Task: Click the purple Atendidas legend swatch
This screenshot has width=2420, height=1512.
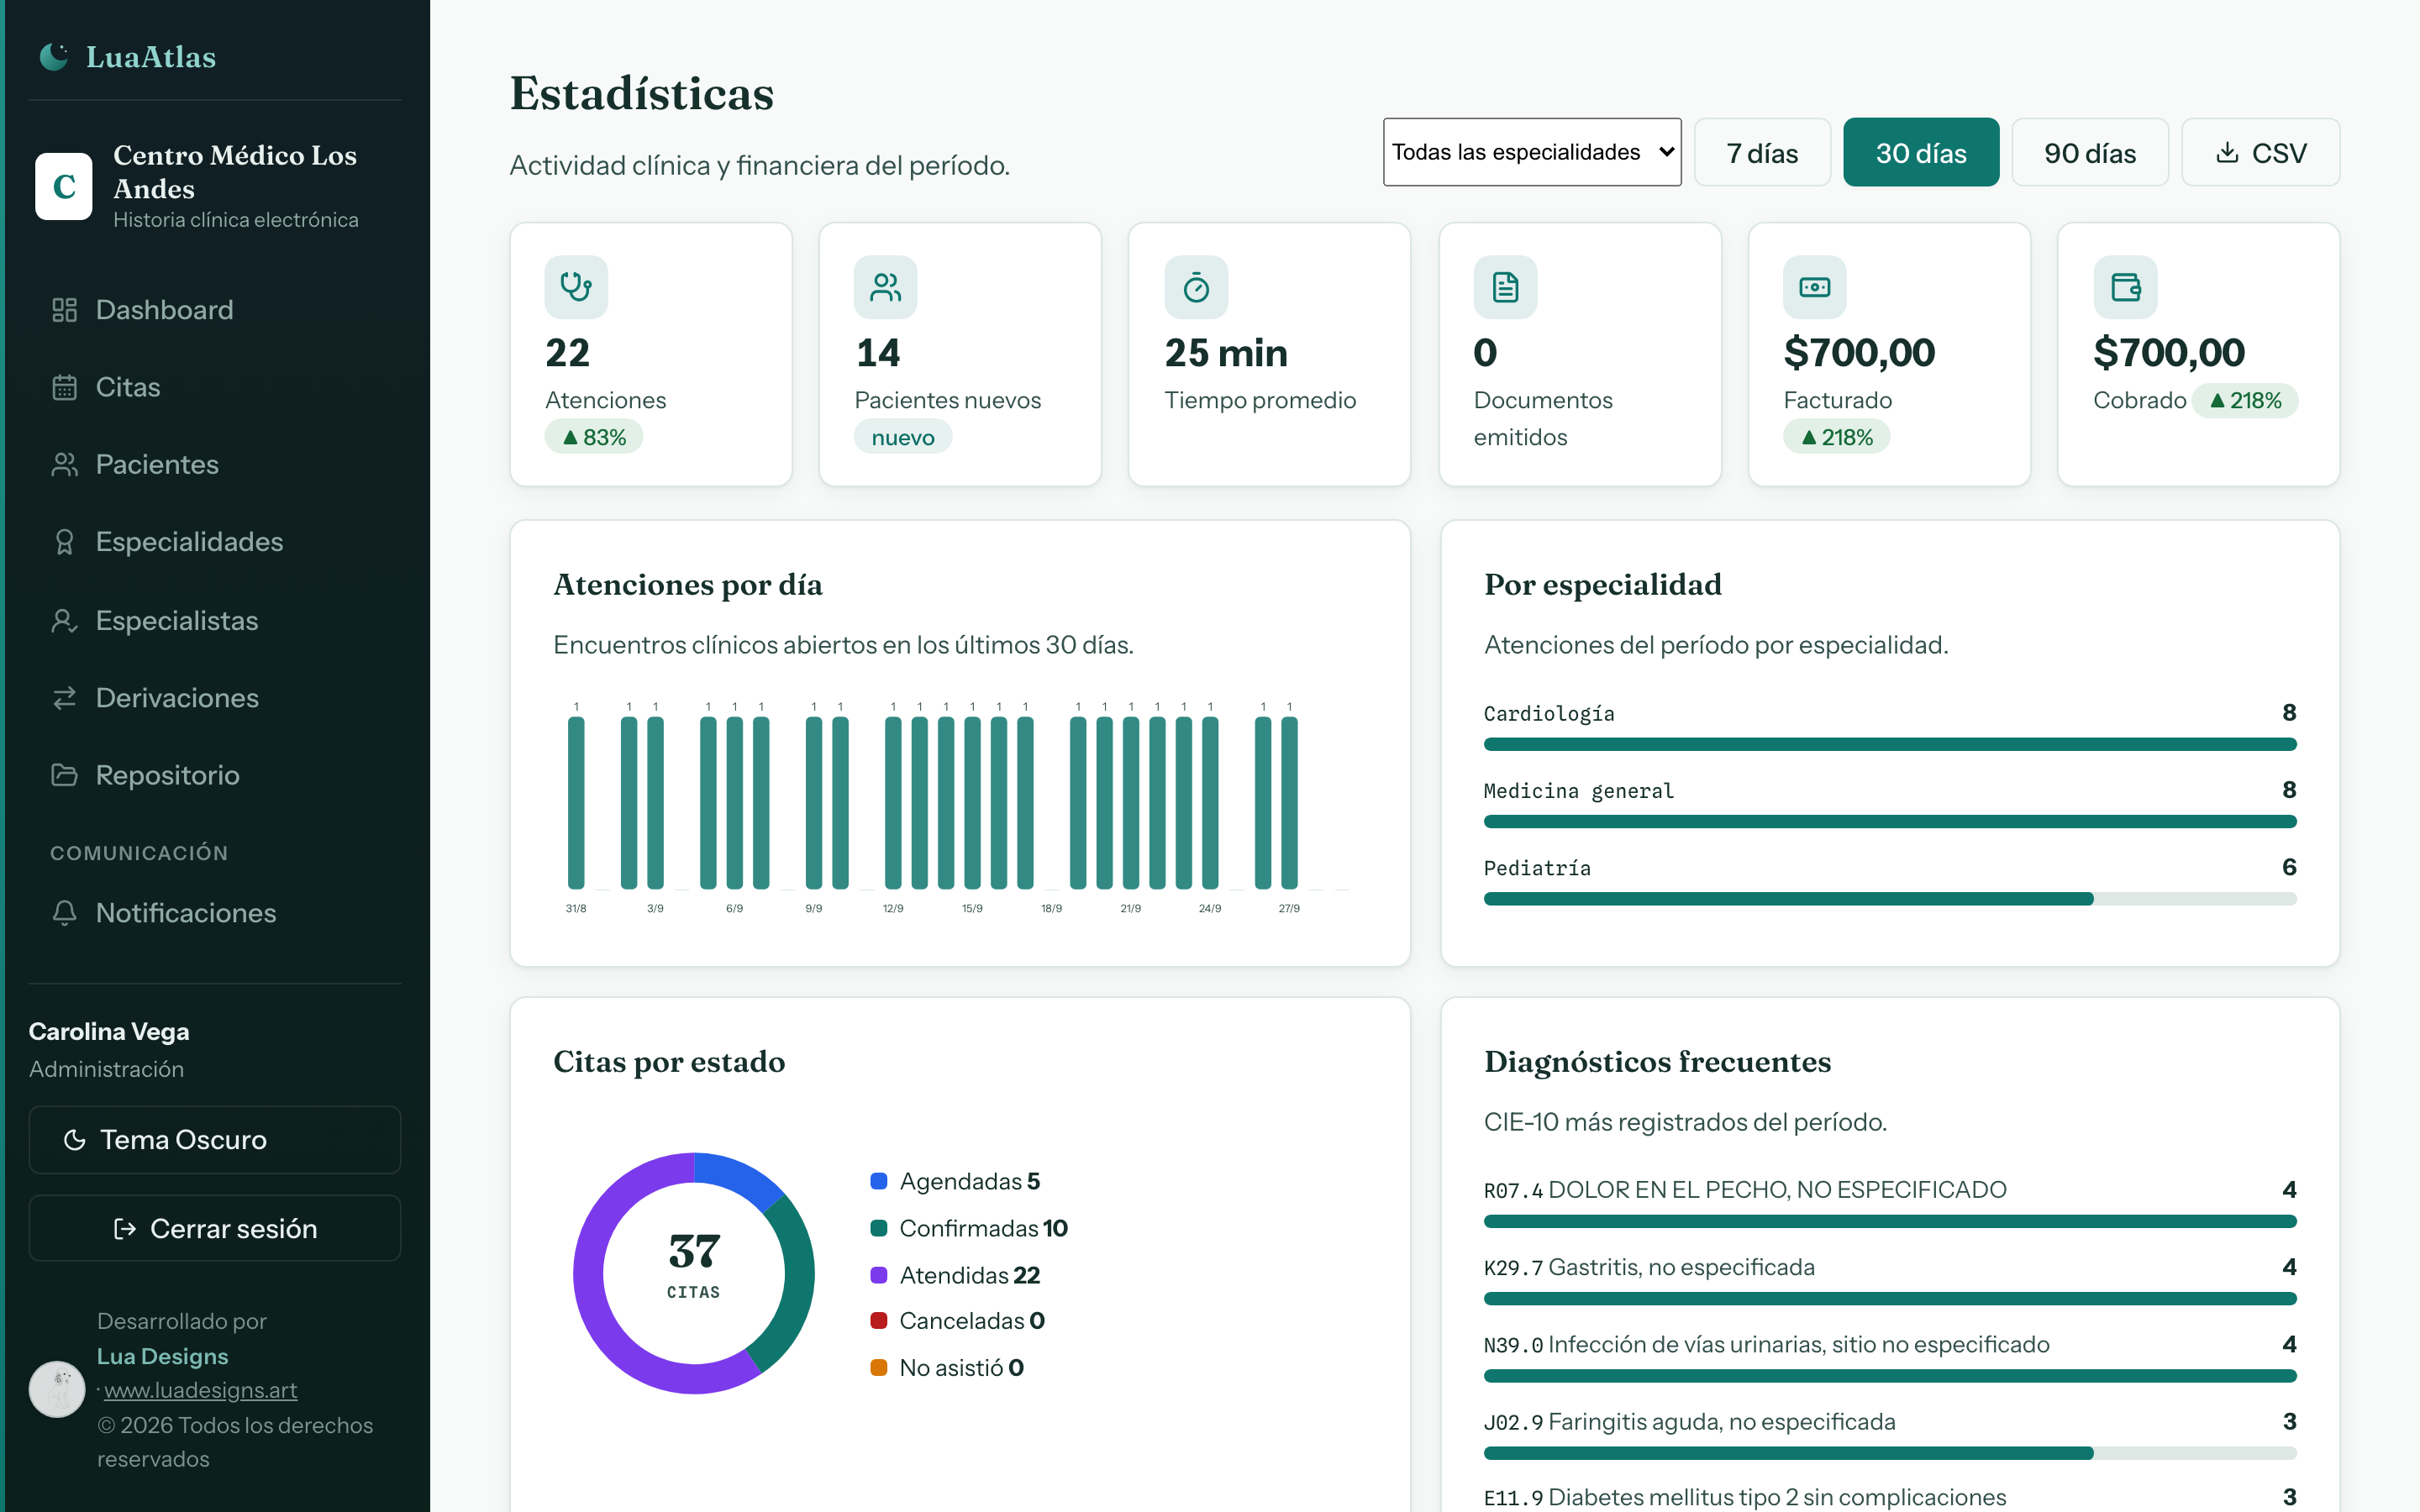Action: tap(879, 1275)
